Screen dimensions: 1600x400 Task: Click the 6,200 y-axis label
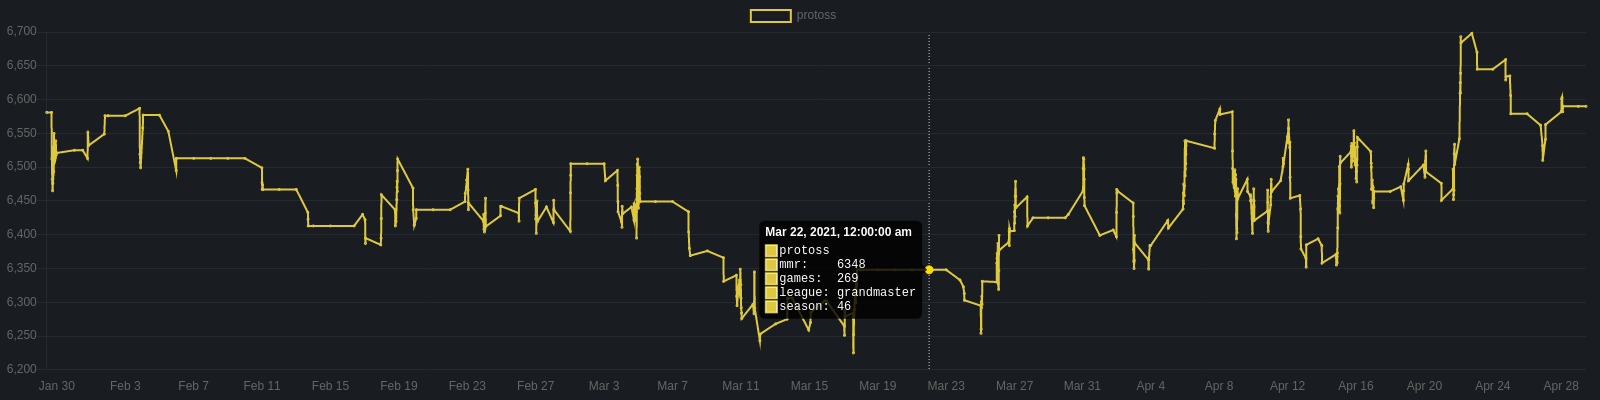[x=22, y=369]
